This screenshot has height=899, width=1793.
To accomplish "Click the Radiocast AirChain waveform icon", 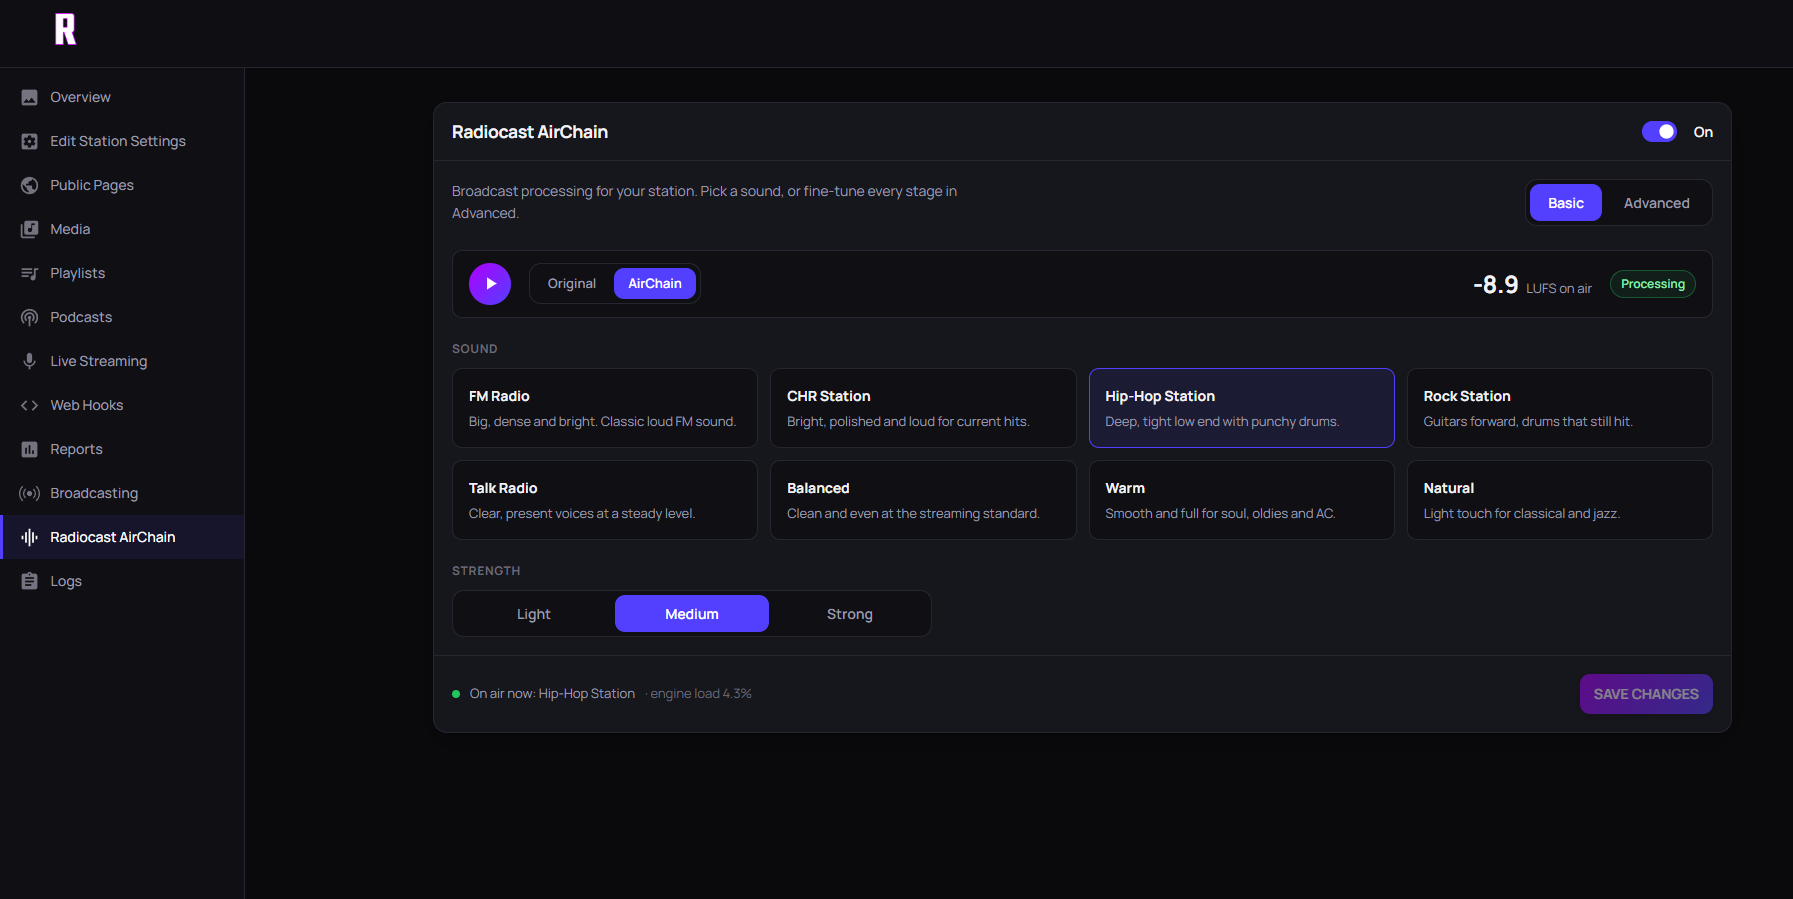I will 30,537.
